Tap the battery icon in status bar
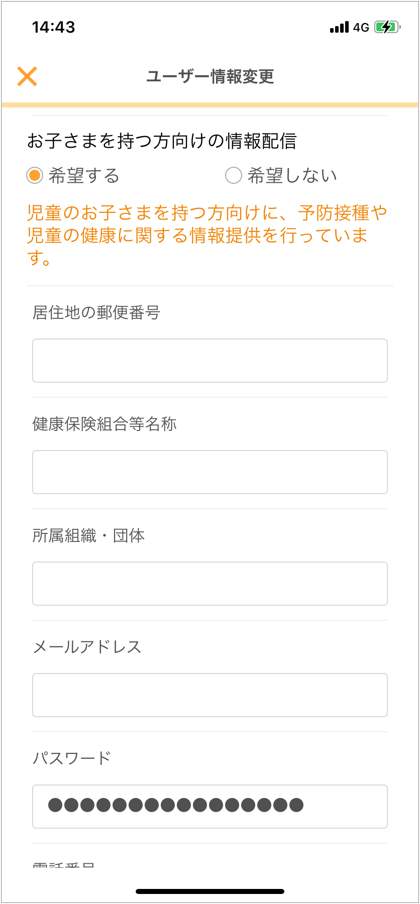Image resolution: width=420 pixels, height=904 pixels. 387,27
